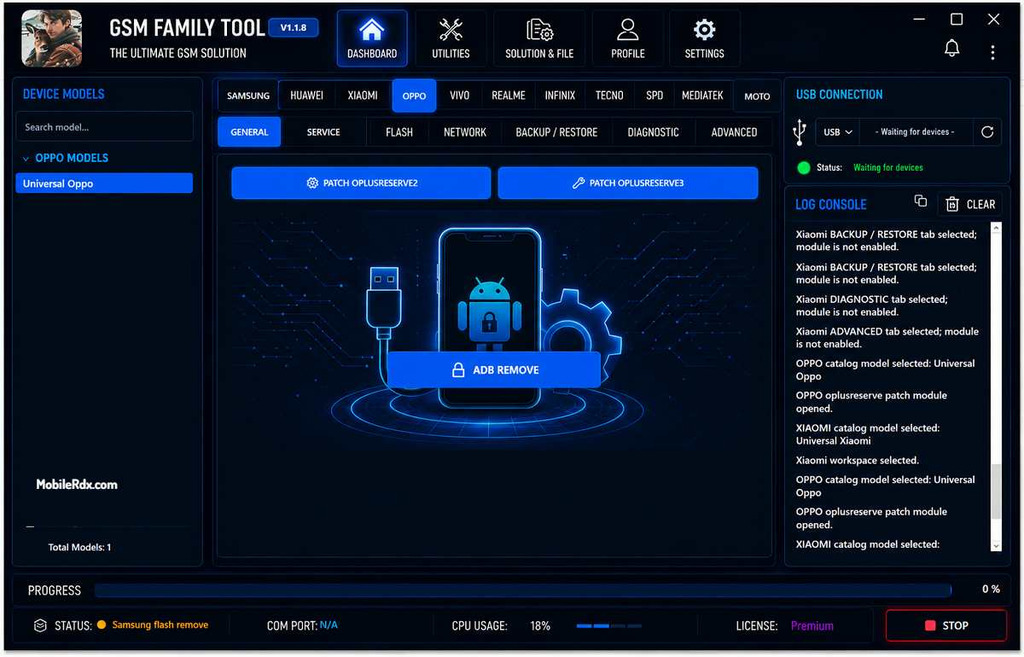Open the Advanced sub-tab
The height and width of the screenshot is (657, 1024).
734,132
